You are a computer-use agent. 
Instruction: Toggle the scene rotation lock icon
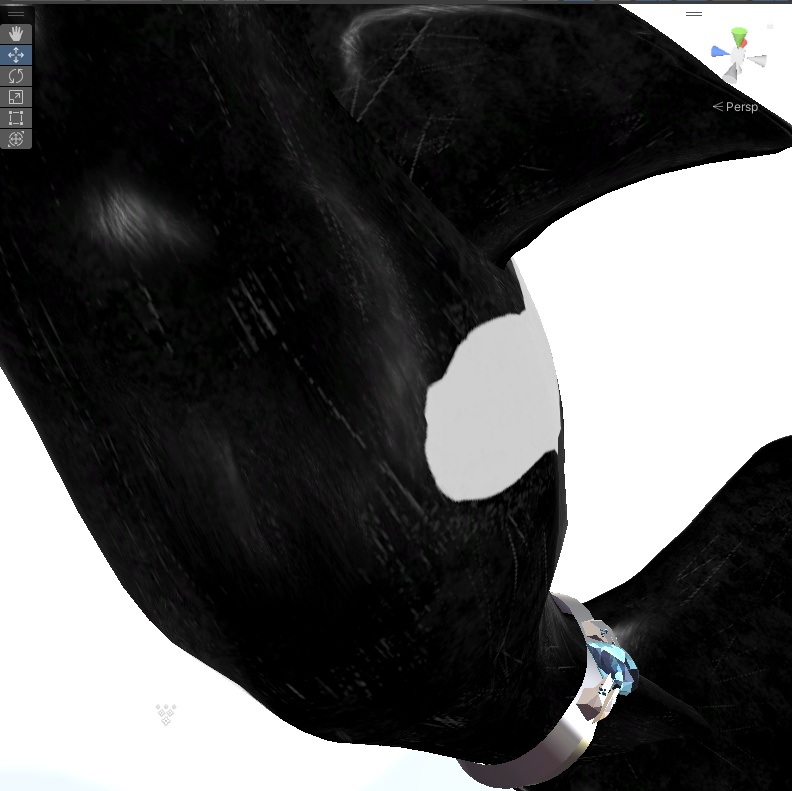click(770, 26)
